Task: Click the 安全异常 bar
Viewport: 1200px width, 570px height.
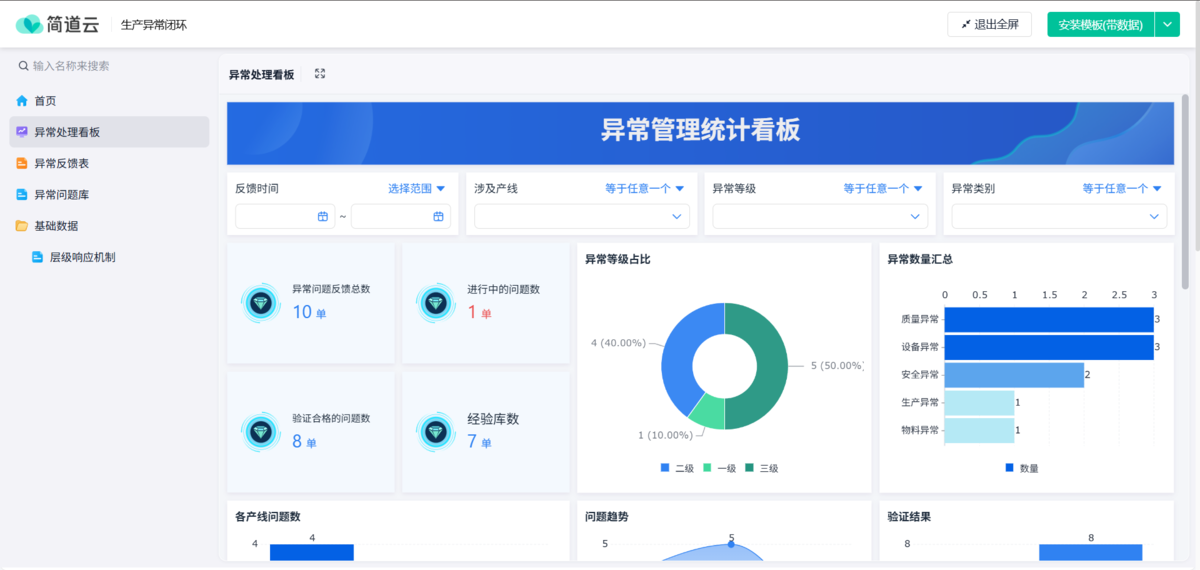Action: (x=1014, y=375)
